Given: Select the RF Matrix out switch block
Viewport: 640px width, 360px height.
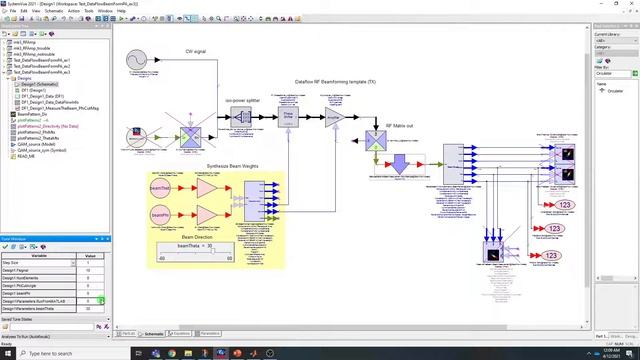Looking at the screenshot, I should (376, 140).
